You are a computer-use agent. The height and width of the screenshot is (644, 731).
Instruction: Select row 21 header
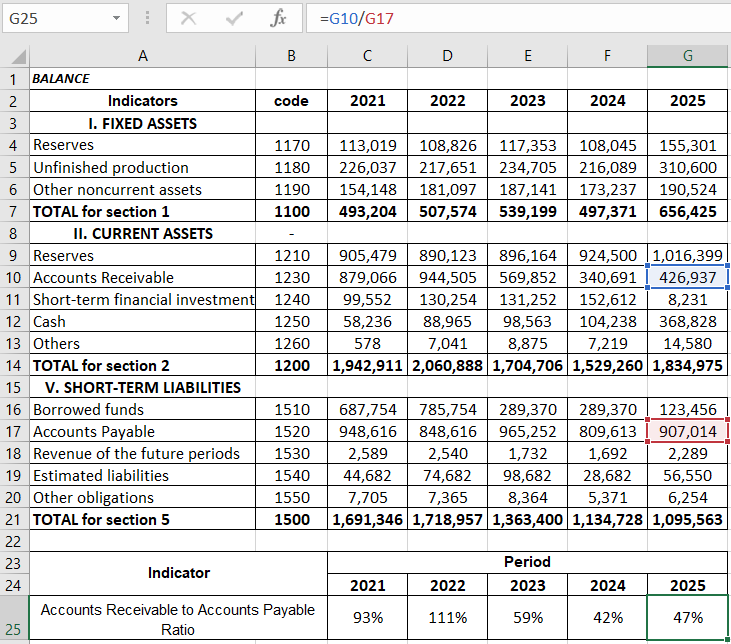14,519
